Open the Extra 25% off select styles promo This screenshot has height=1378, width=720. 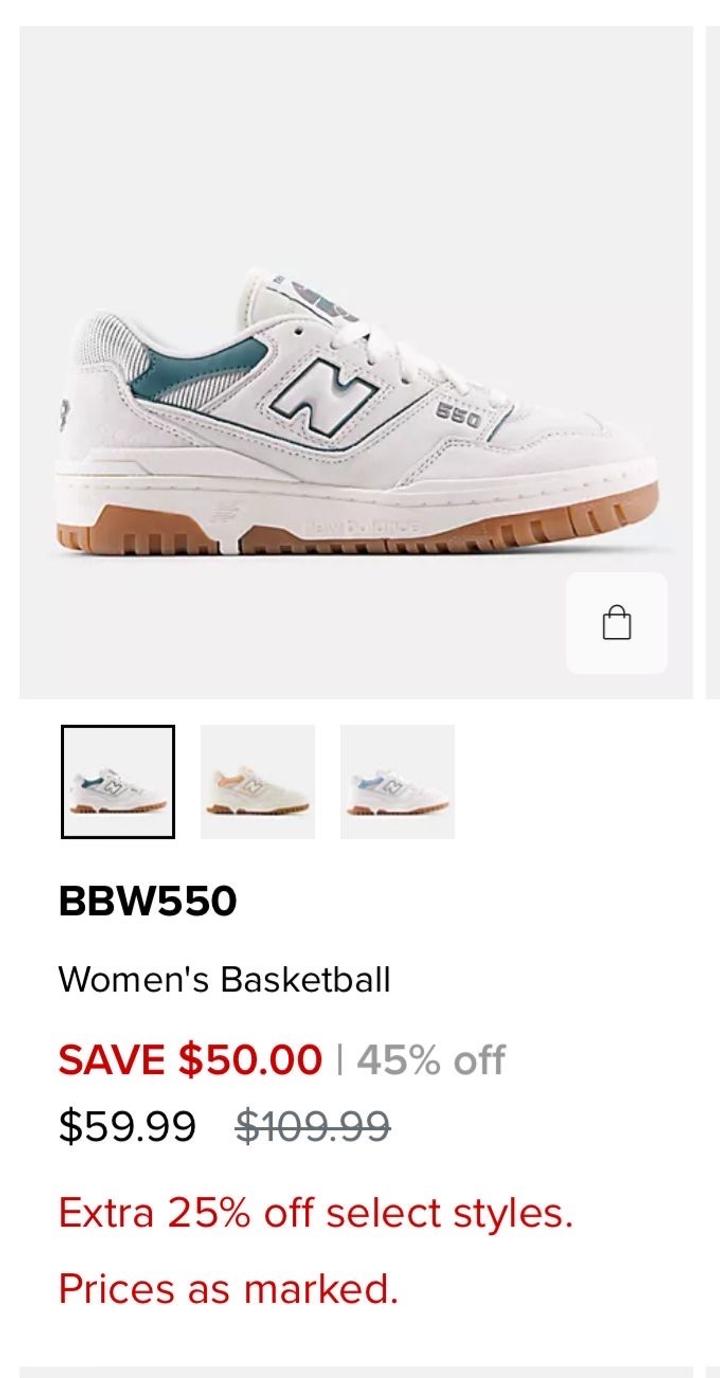315,1214
